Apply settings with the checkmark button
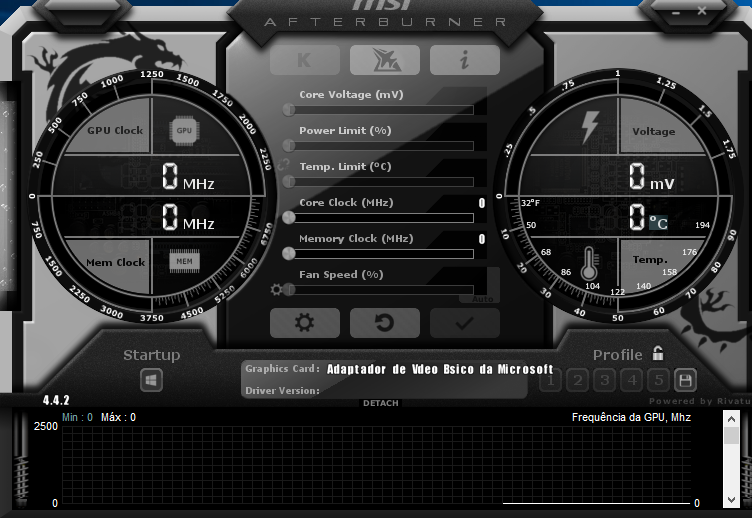The width and height of the screenshot is (752, 518). 465,323
